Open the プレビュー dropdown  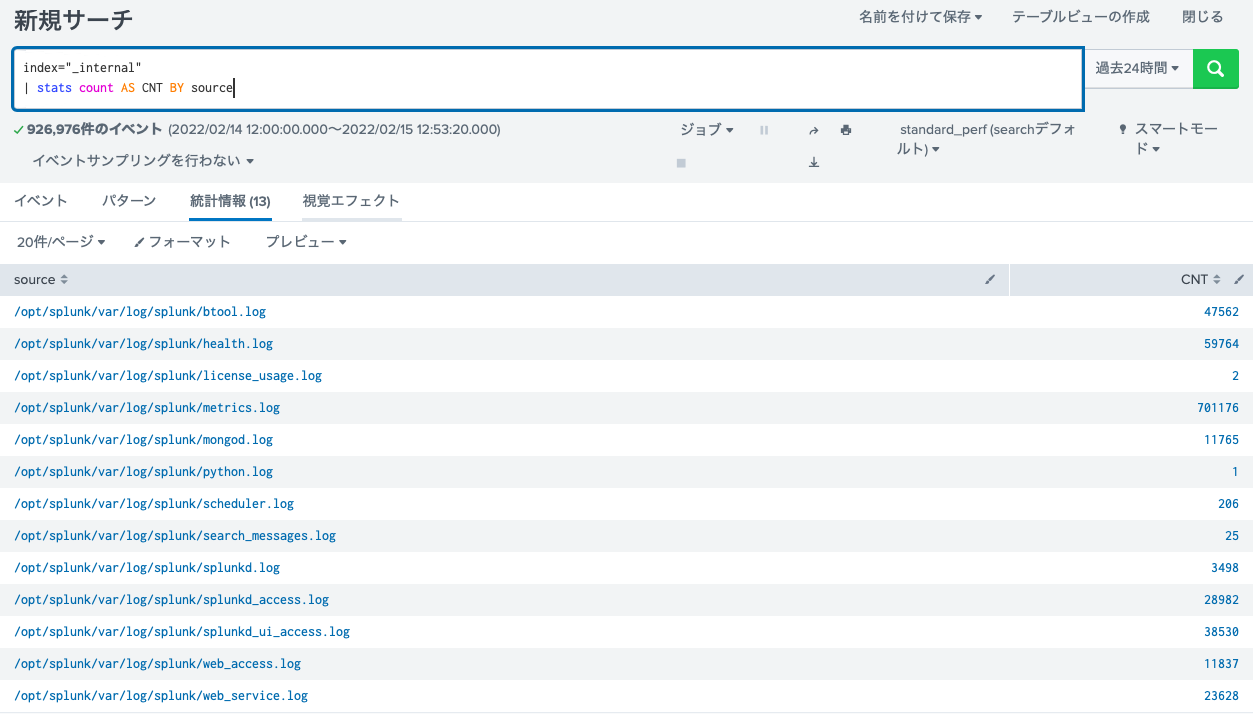306,242
